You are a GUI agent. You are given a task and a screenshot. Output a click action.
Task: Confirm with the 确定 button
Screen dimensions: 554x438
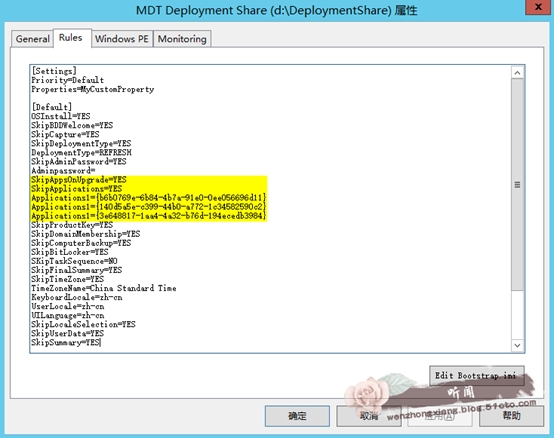point(297,416)
